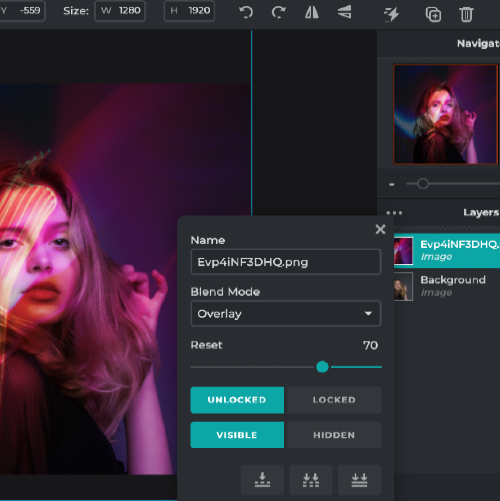
Task: Open the Blend Mode dropdown
Action: 286,314
